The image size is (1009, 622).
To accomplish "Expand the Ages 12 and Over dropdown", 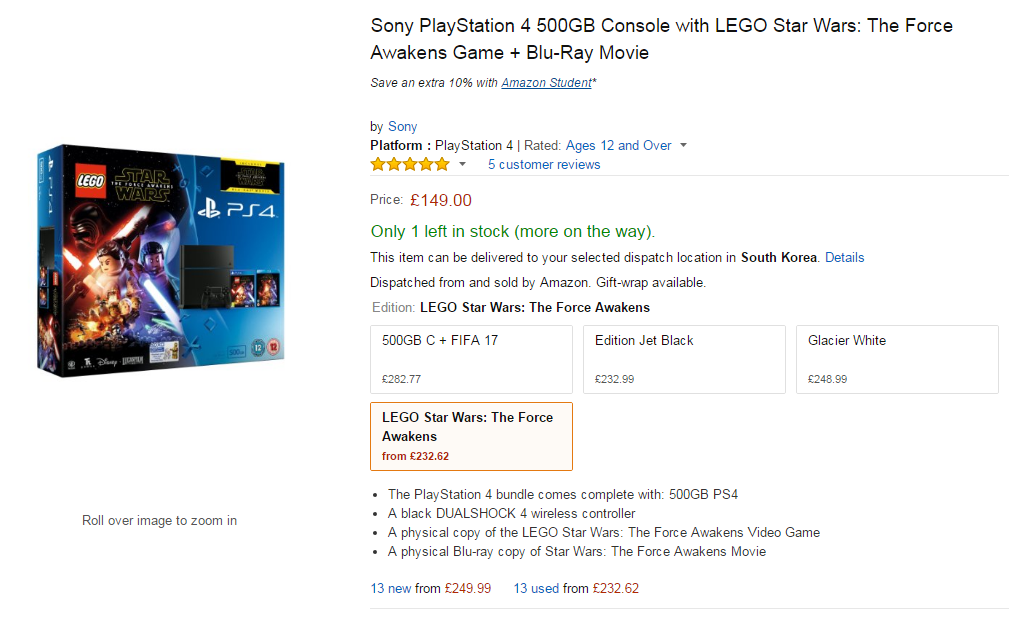I will tap(683, 146).
